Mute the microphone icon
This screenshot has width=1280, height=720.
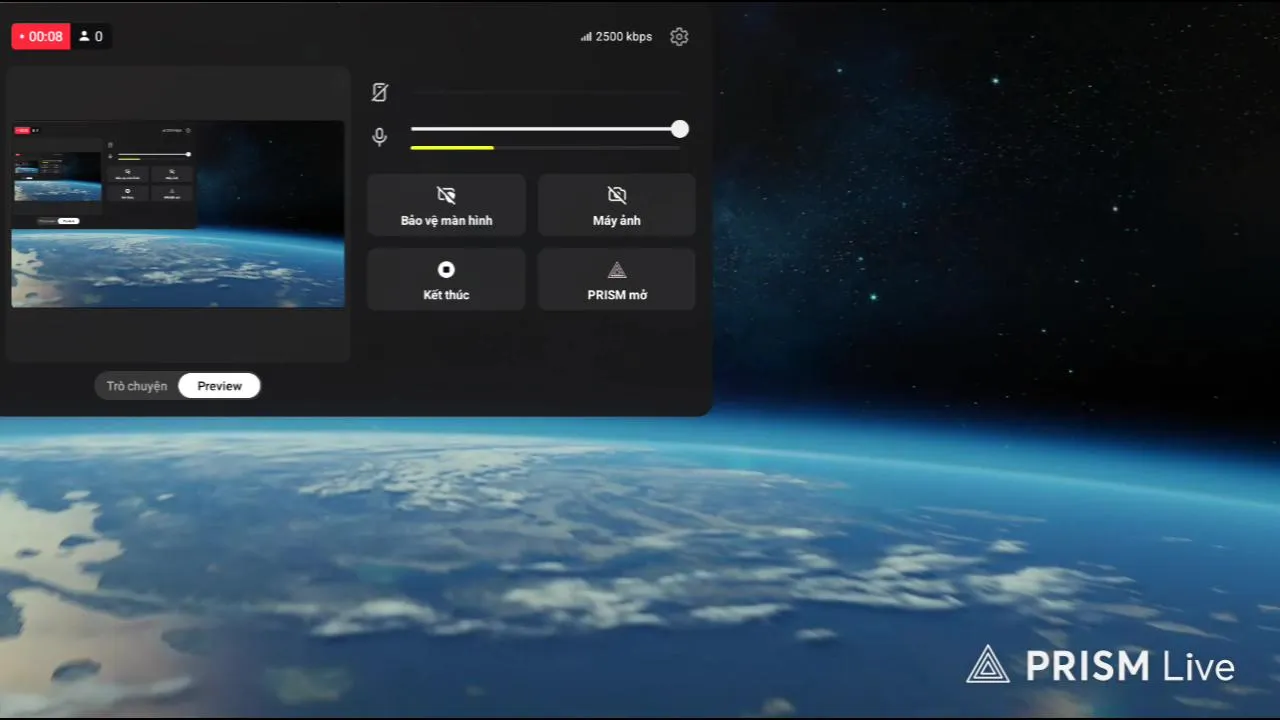pyautogui.click(x=380, y=137)
